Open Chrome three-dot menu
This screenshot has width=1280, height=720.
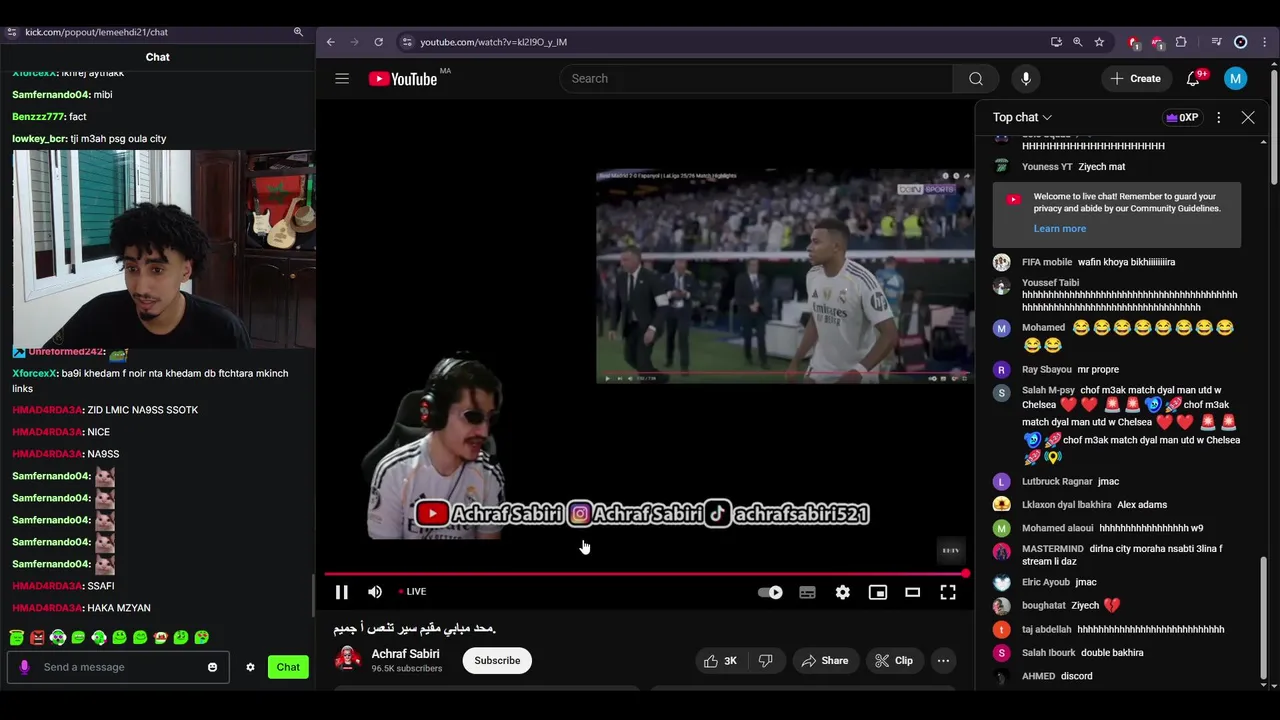pyautogui.click(x=1265, y=42)
